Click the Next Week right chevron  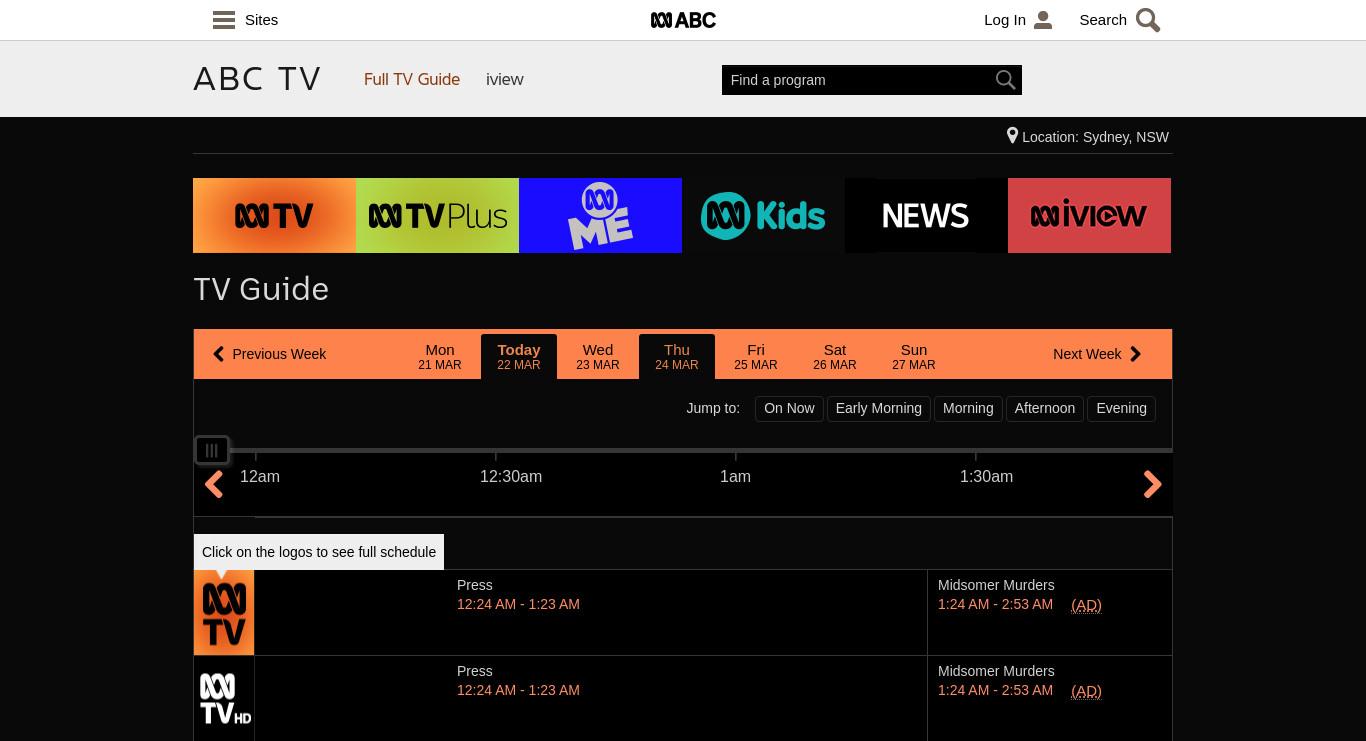pos(1135,354)
